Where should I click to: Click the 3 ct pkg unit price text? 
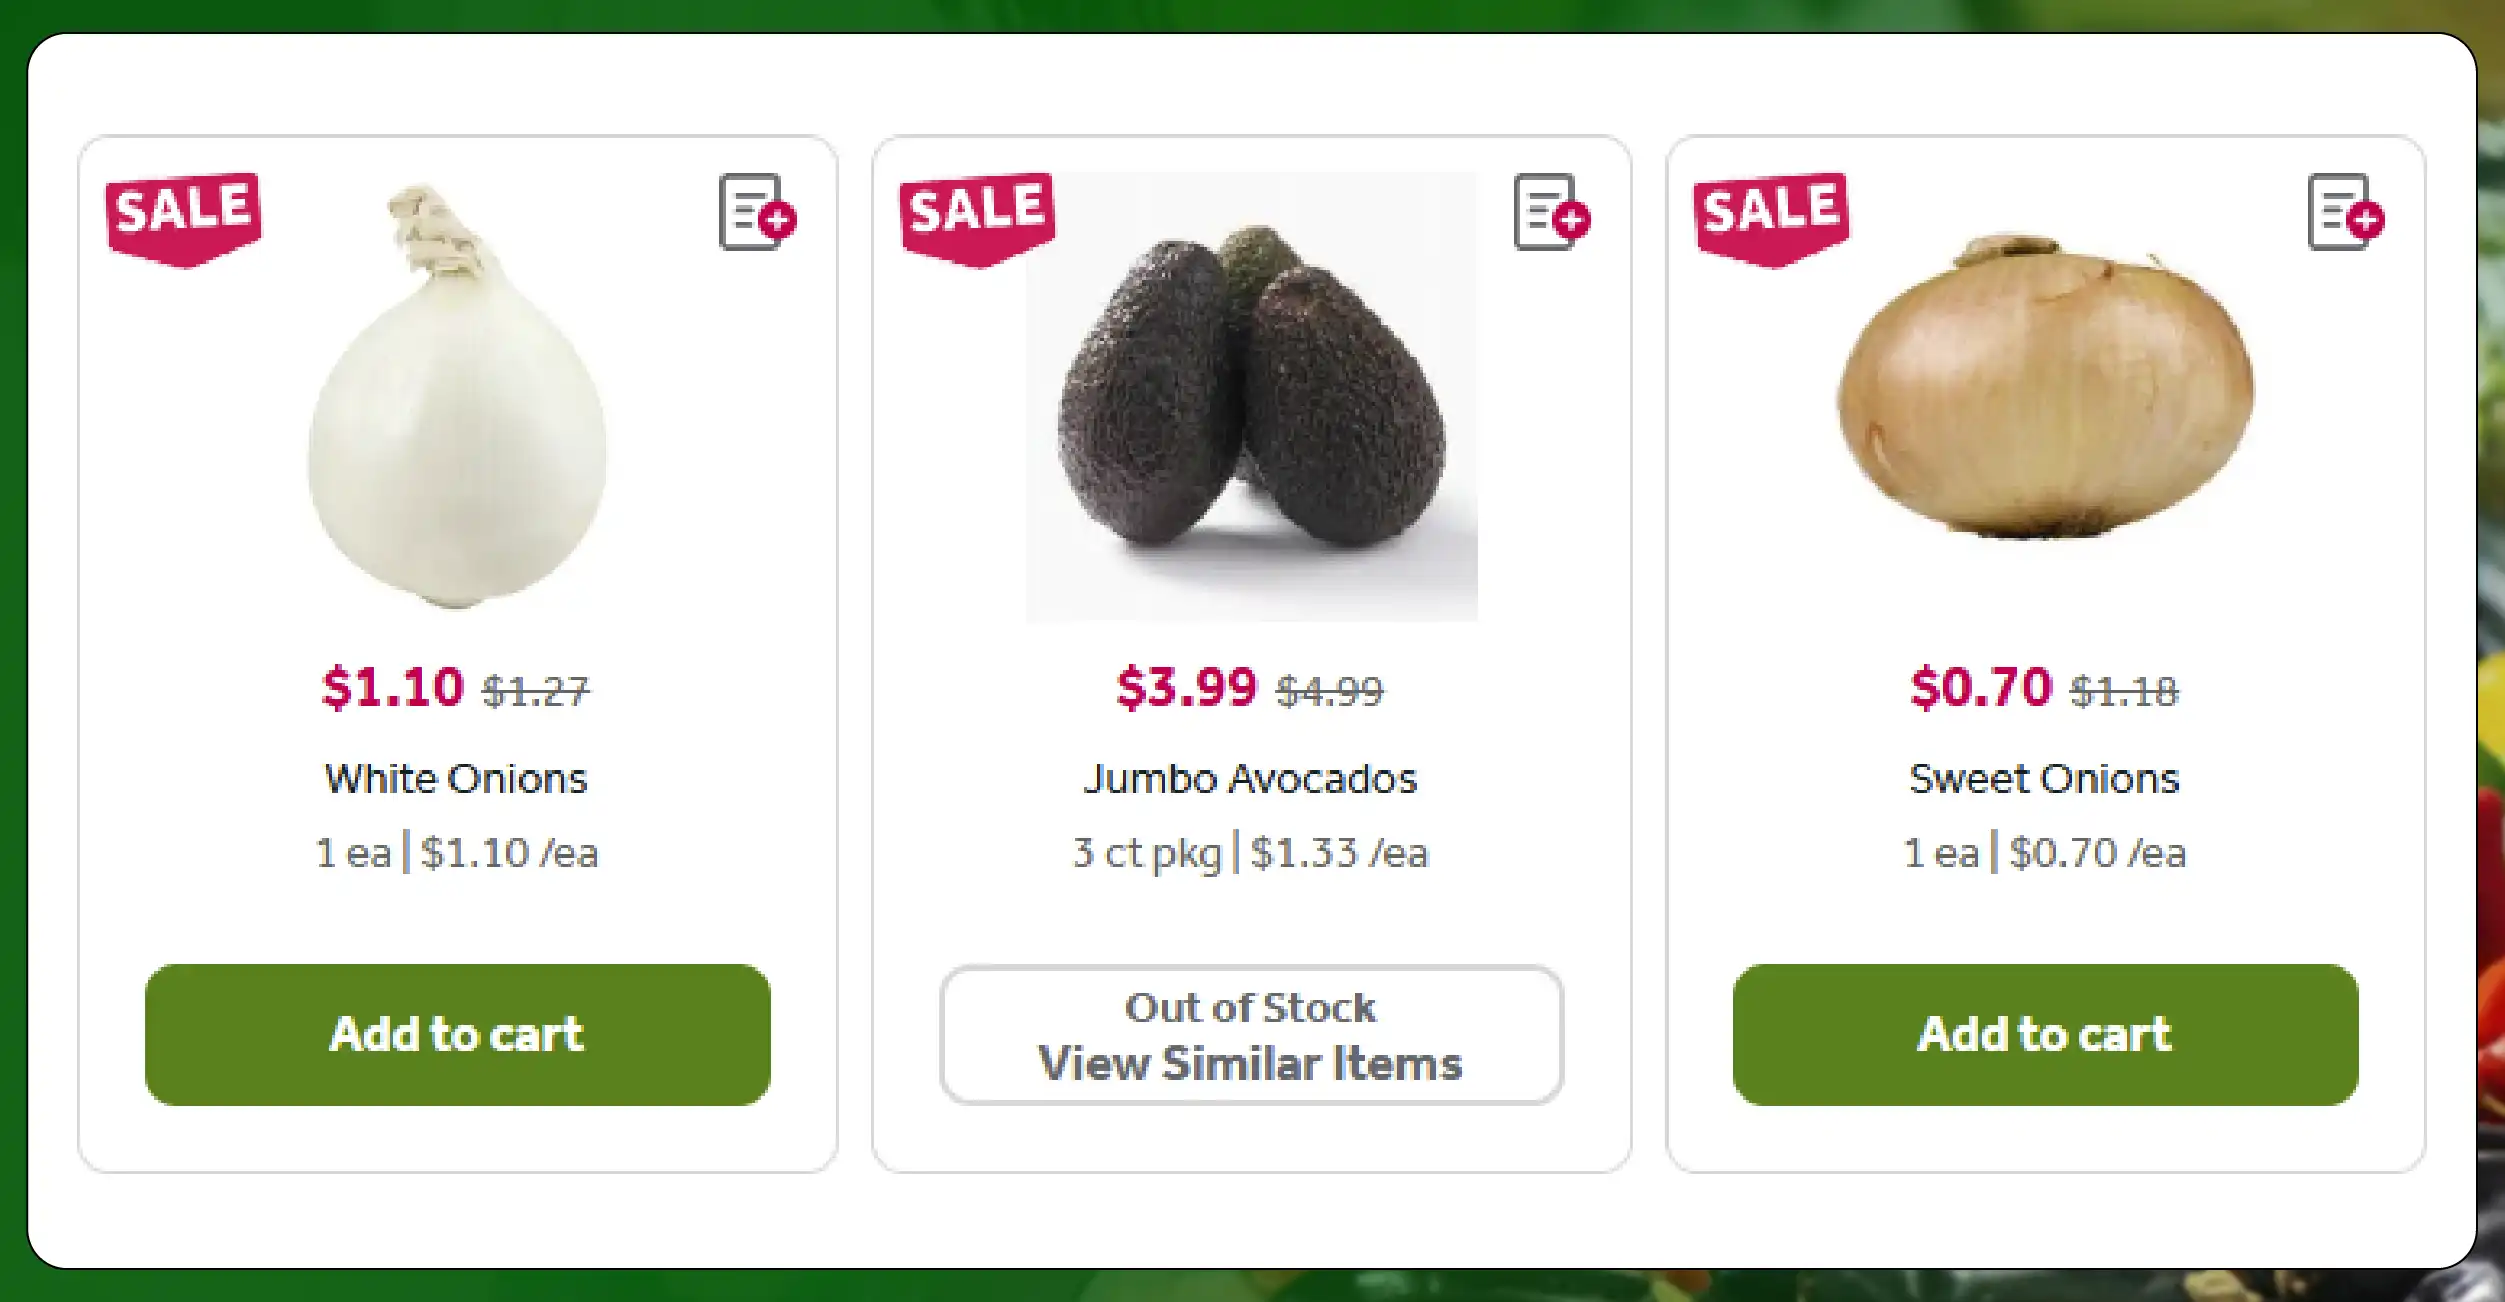tap(1251, 853)
